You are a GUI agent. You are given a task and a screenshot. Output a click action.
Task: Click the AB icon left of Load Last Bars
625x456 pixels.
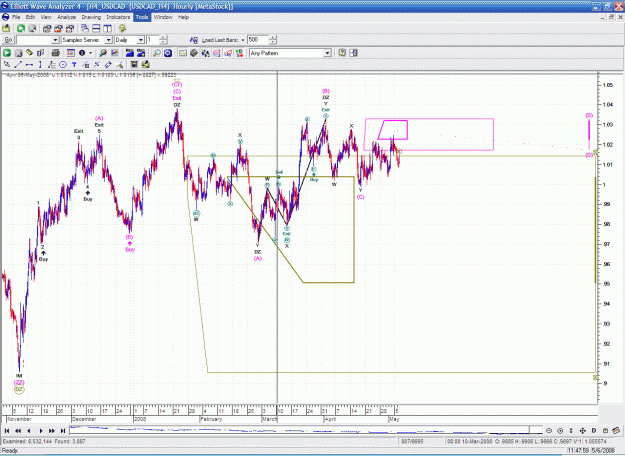pos(194,40)
